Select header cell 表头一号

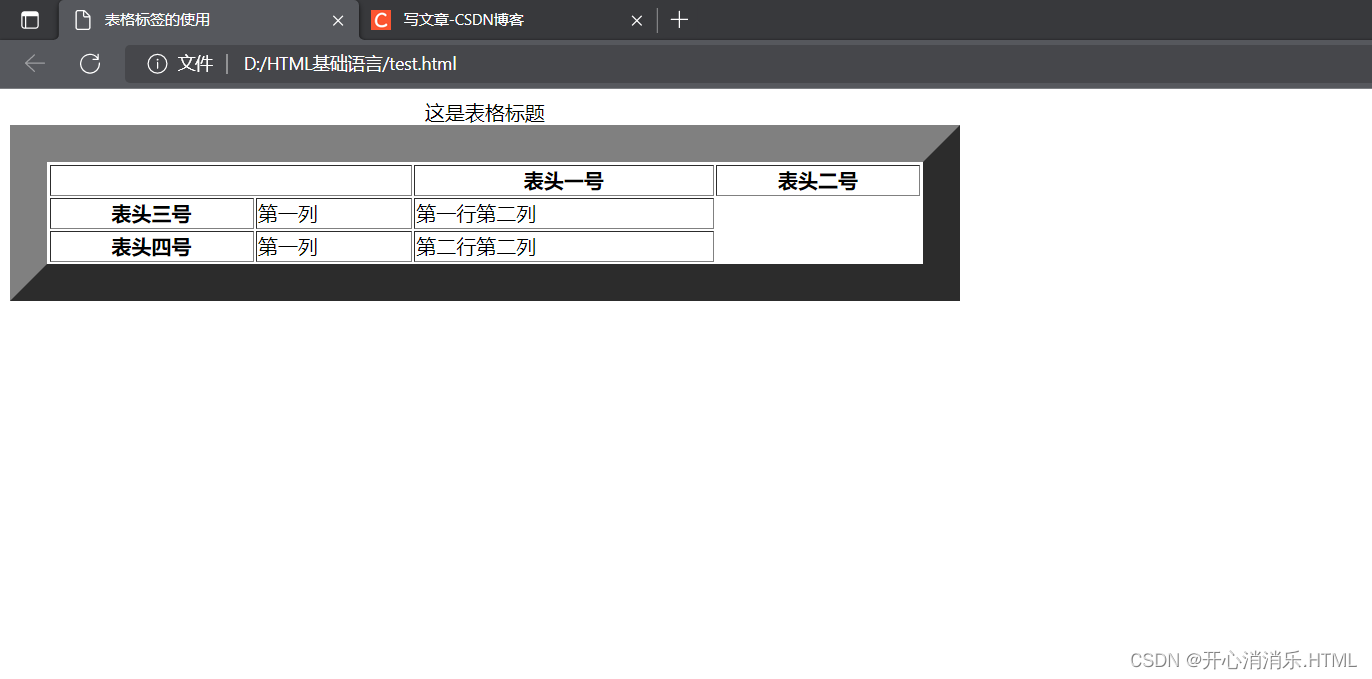point(564,181)
